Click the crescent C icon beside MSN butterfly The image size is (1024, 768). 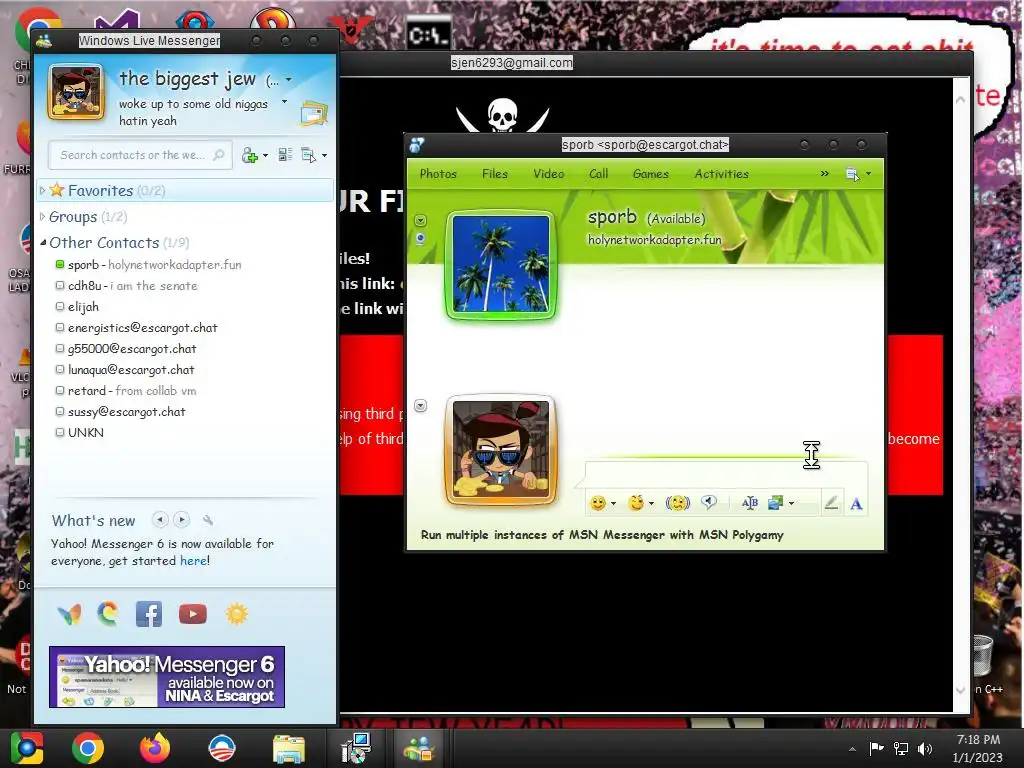[x=108, y=614]
